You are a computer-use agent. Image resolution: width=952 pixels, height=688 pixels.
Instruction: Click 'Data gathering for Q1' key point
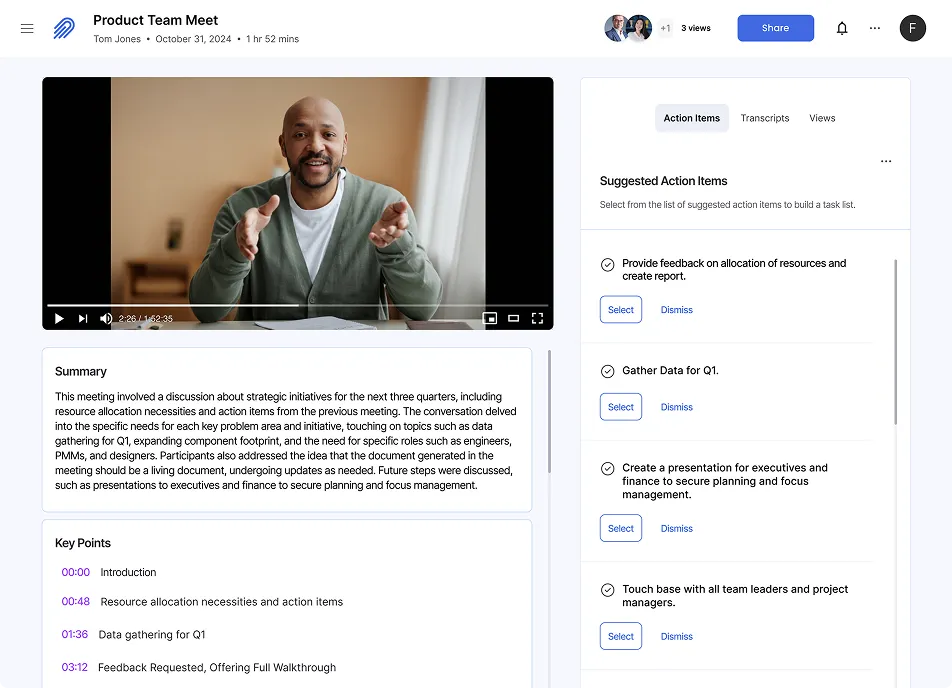click(x=152, y=635)
